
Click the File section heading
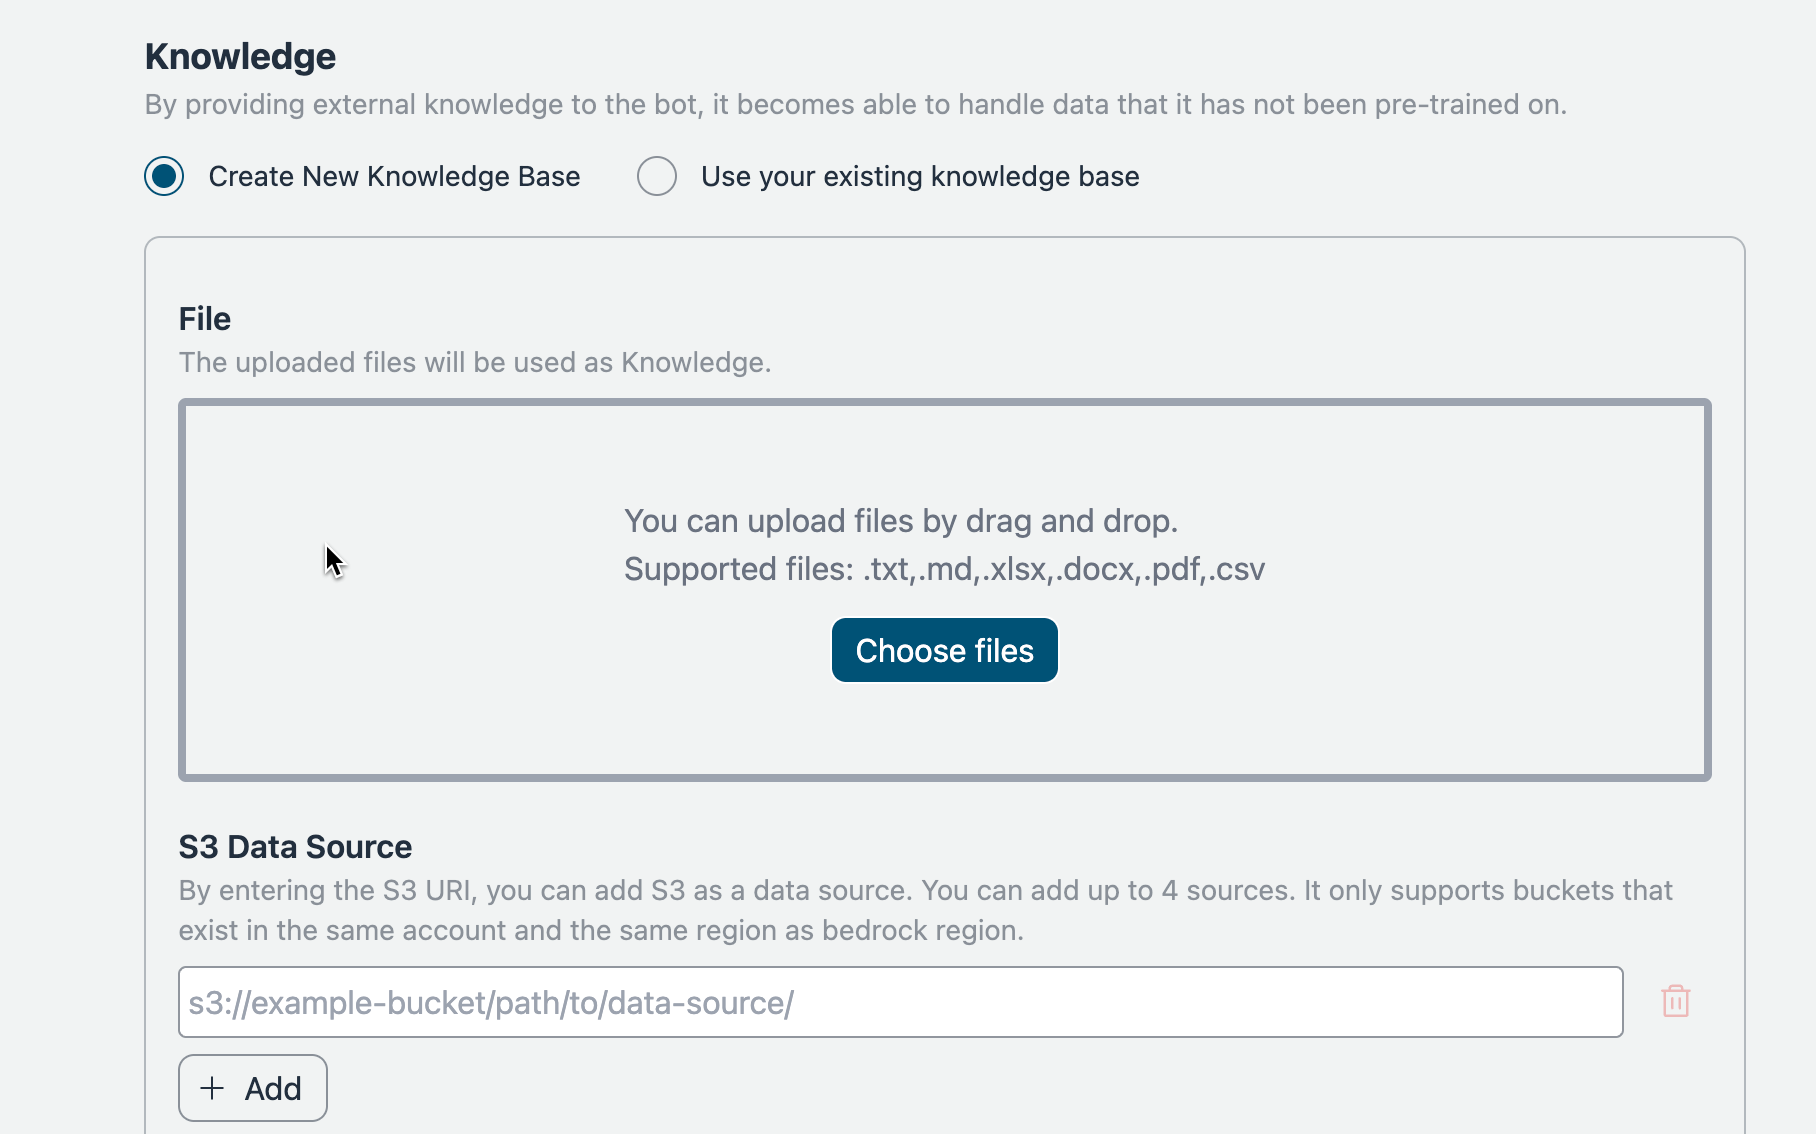coord(205,319)
